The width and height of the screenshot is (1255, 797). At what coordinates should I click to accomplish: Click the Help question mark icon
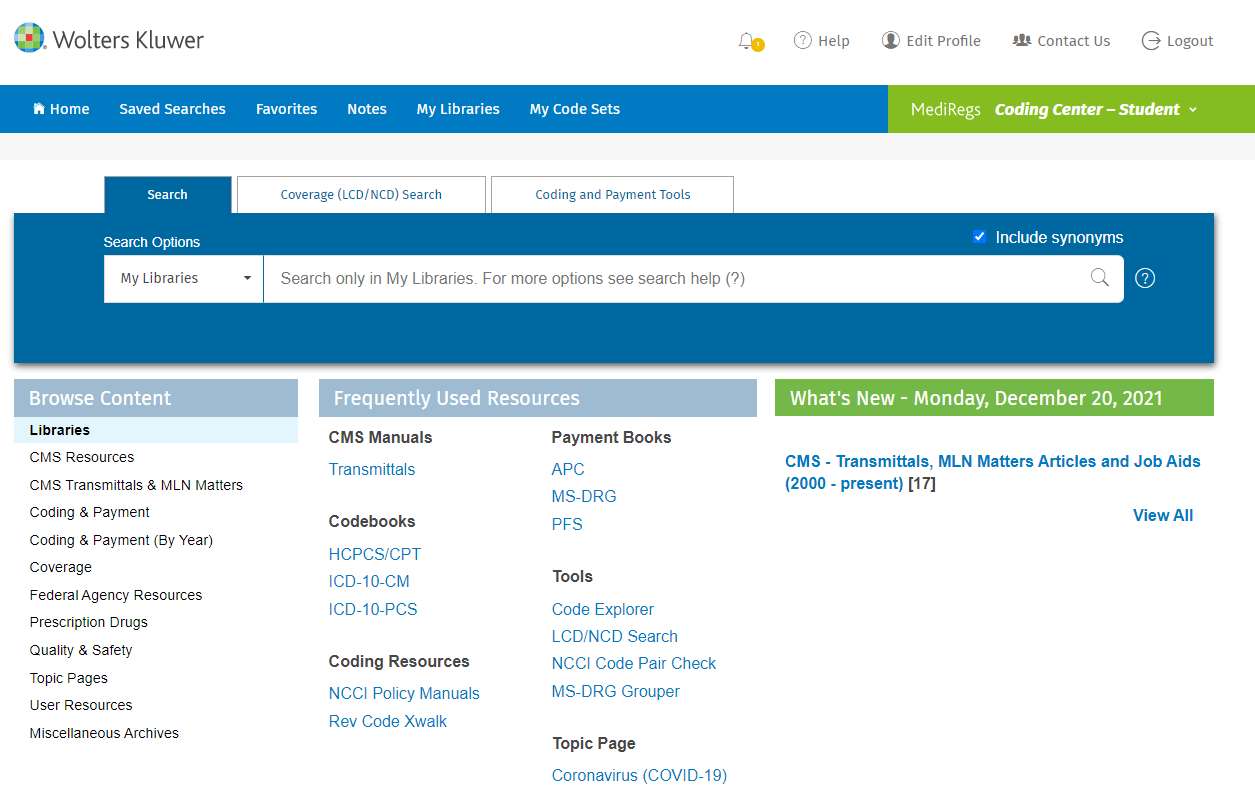(x=802, y=40)
